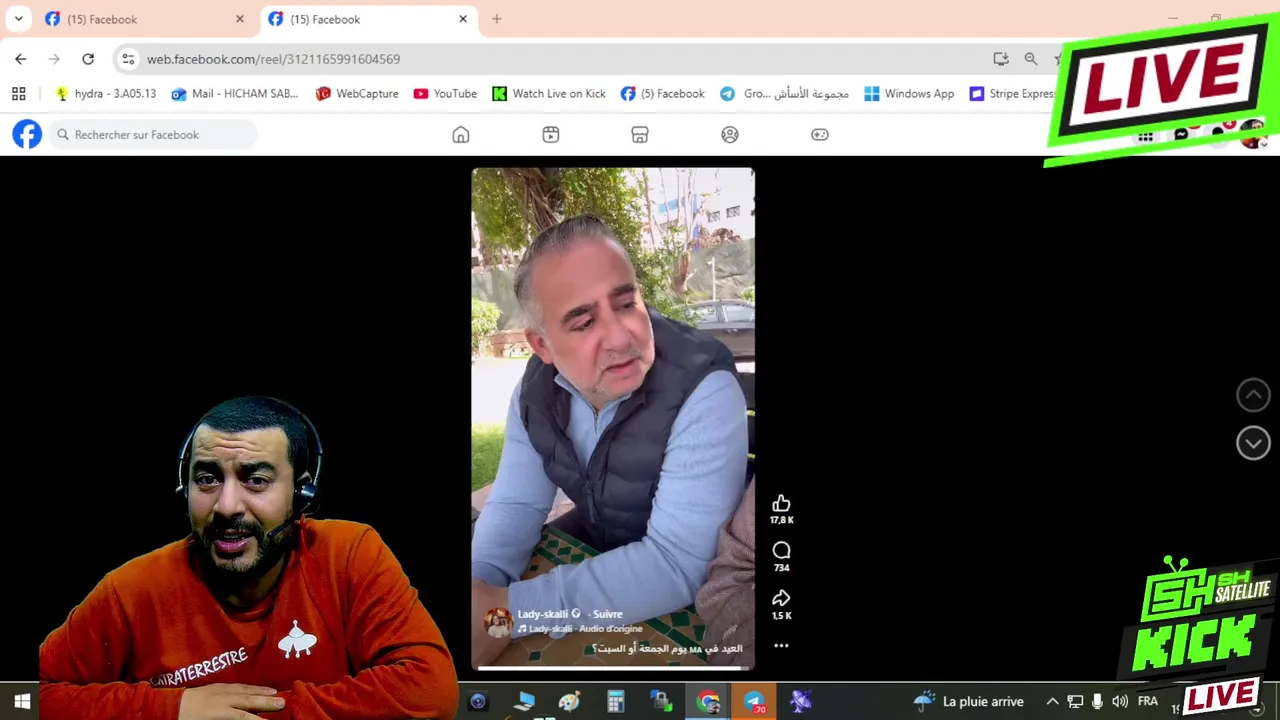This screenshot has height=720, width=1280.
Task: Open the computer icon on taskbar
Action: click(x=524, y=702)
